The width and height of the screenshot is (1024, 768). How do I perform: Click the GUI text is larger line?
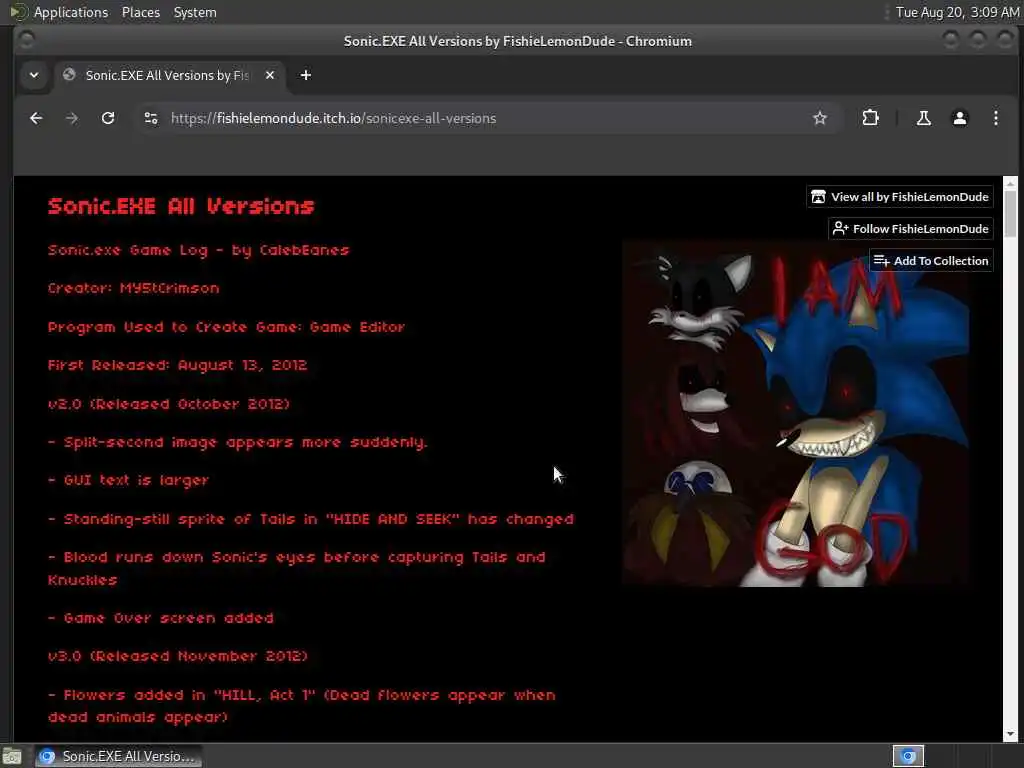click(128, 480)
